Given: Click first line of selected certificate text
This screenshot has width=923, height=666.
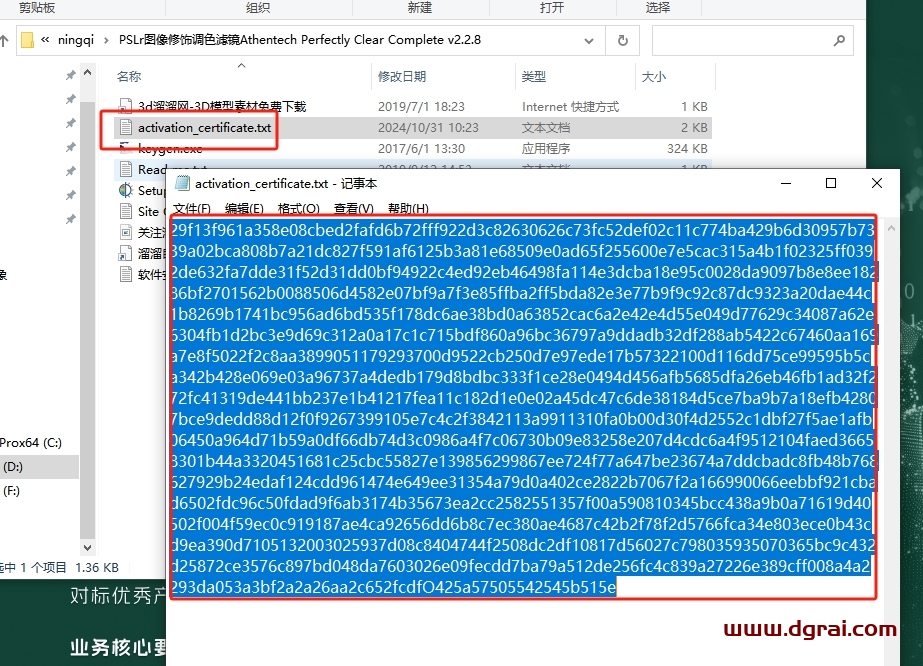Looking at the screenshot, I should [x=523, y=230].
